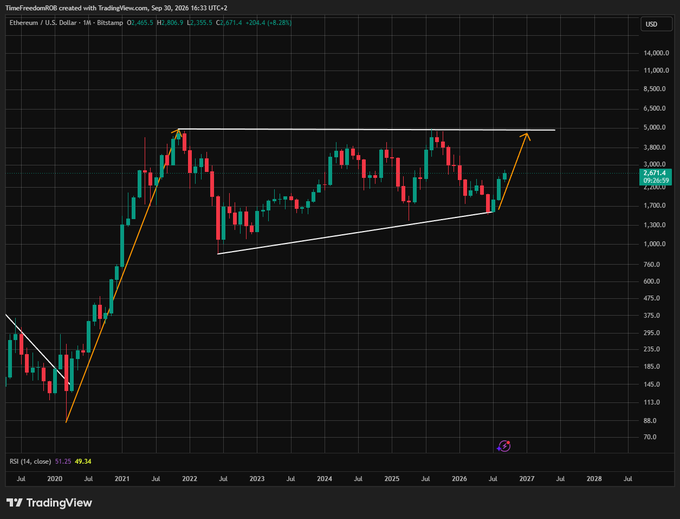Click the 2024 time axis label
Screen dimensions: 680x519
(324, 479)
